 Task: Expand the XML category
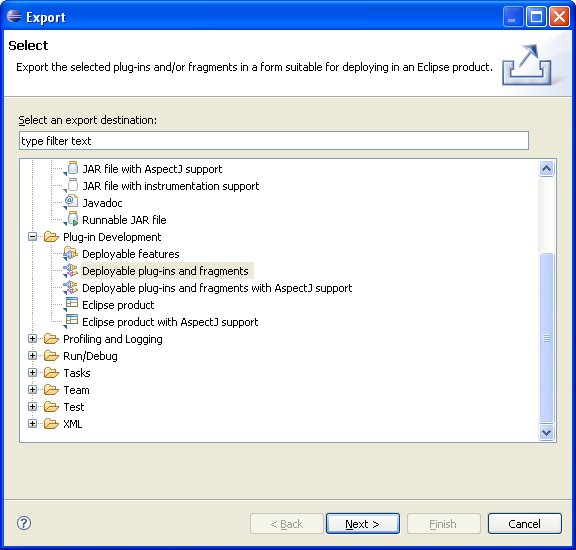tap(32, 424)
